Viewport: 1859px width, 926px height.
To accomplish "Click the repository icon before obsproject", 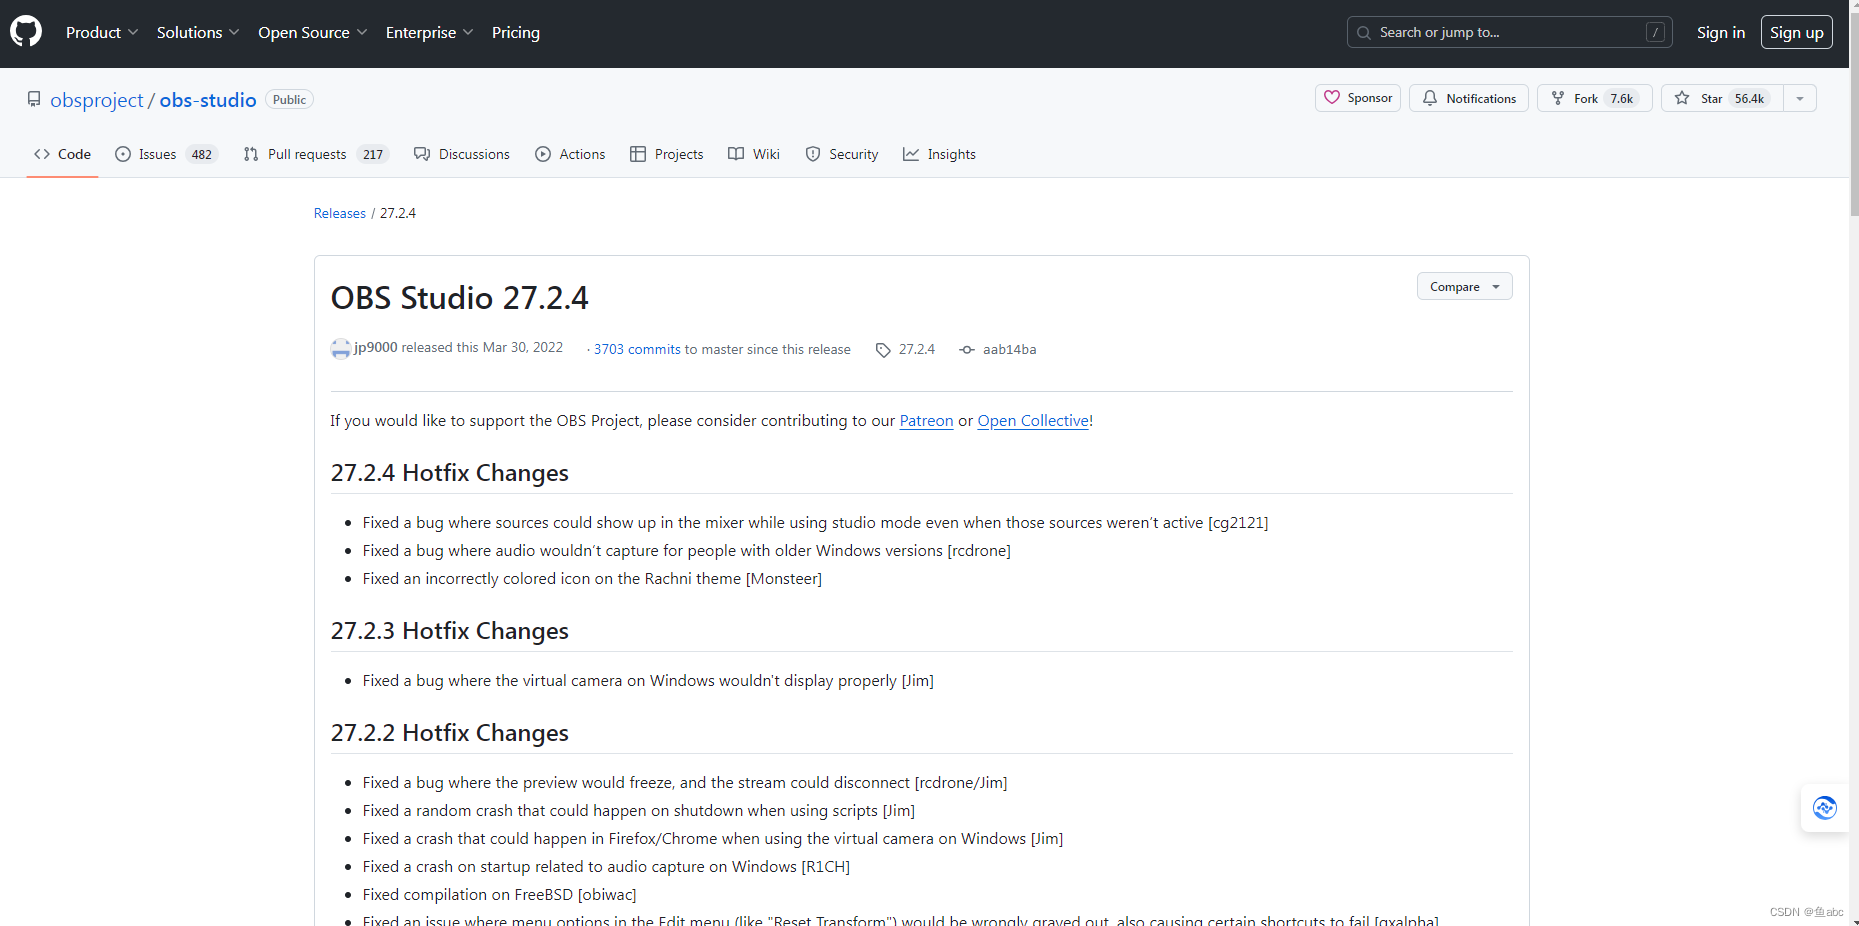I will [x=34, y=99].
